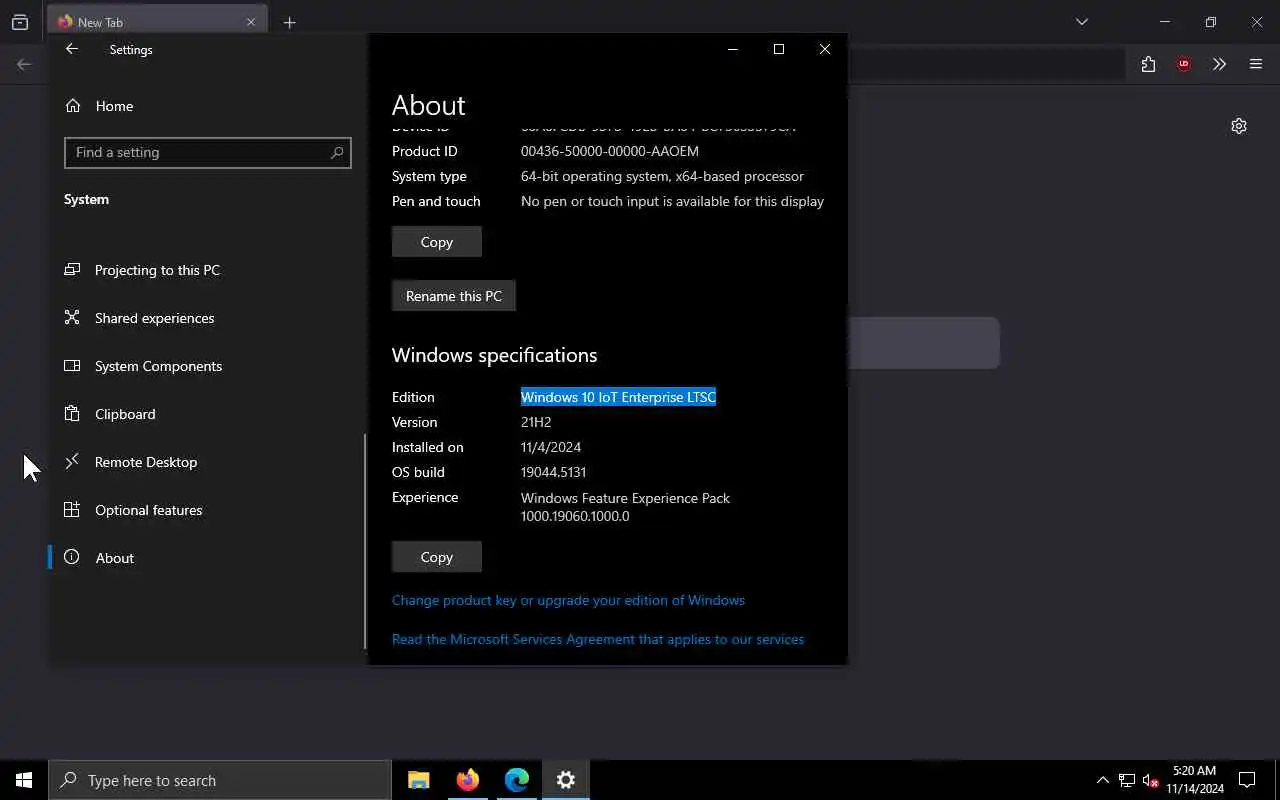Go back using the Settings back arrow
The width and height of the screenshot is (1280, 800).
[x=72, y=49]
